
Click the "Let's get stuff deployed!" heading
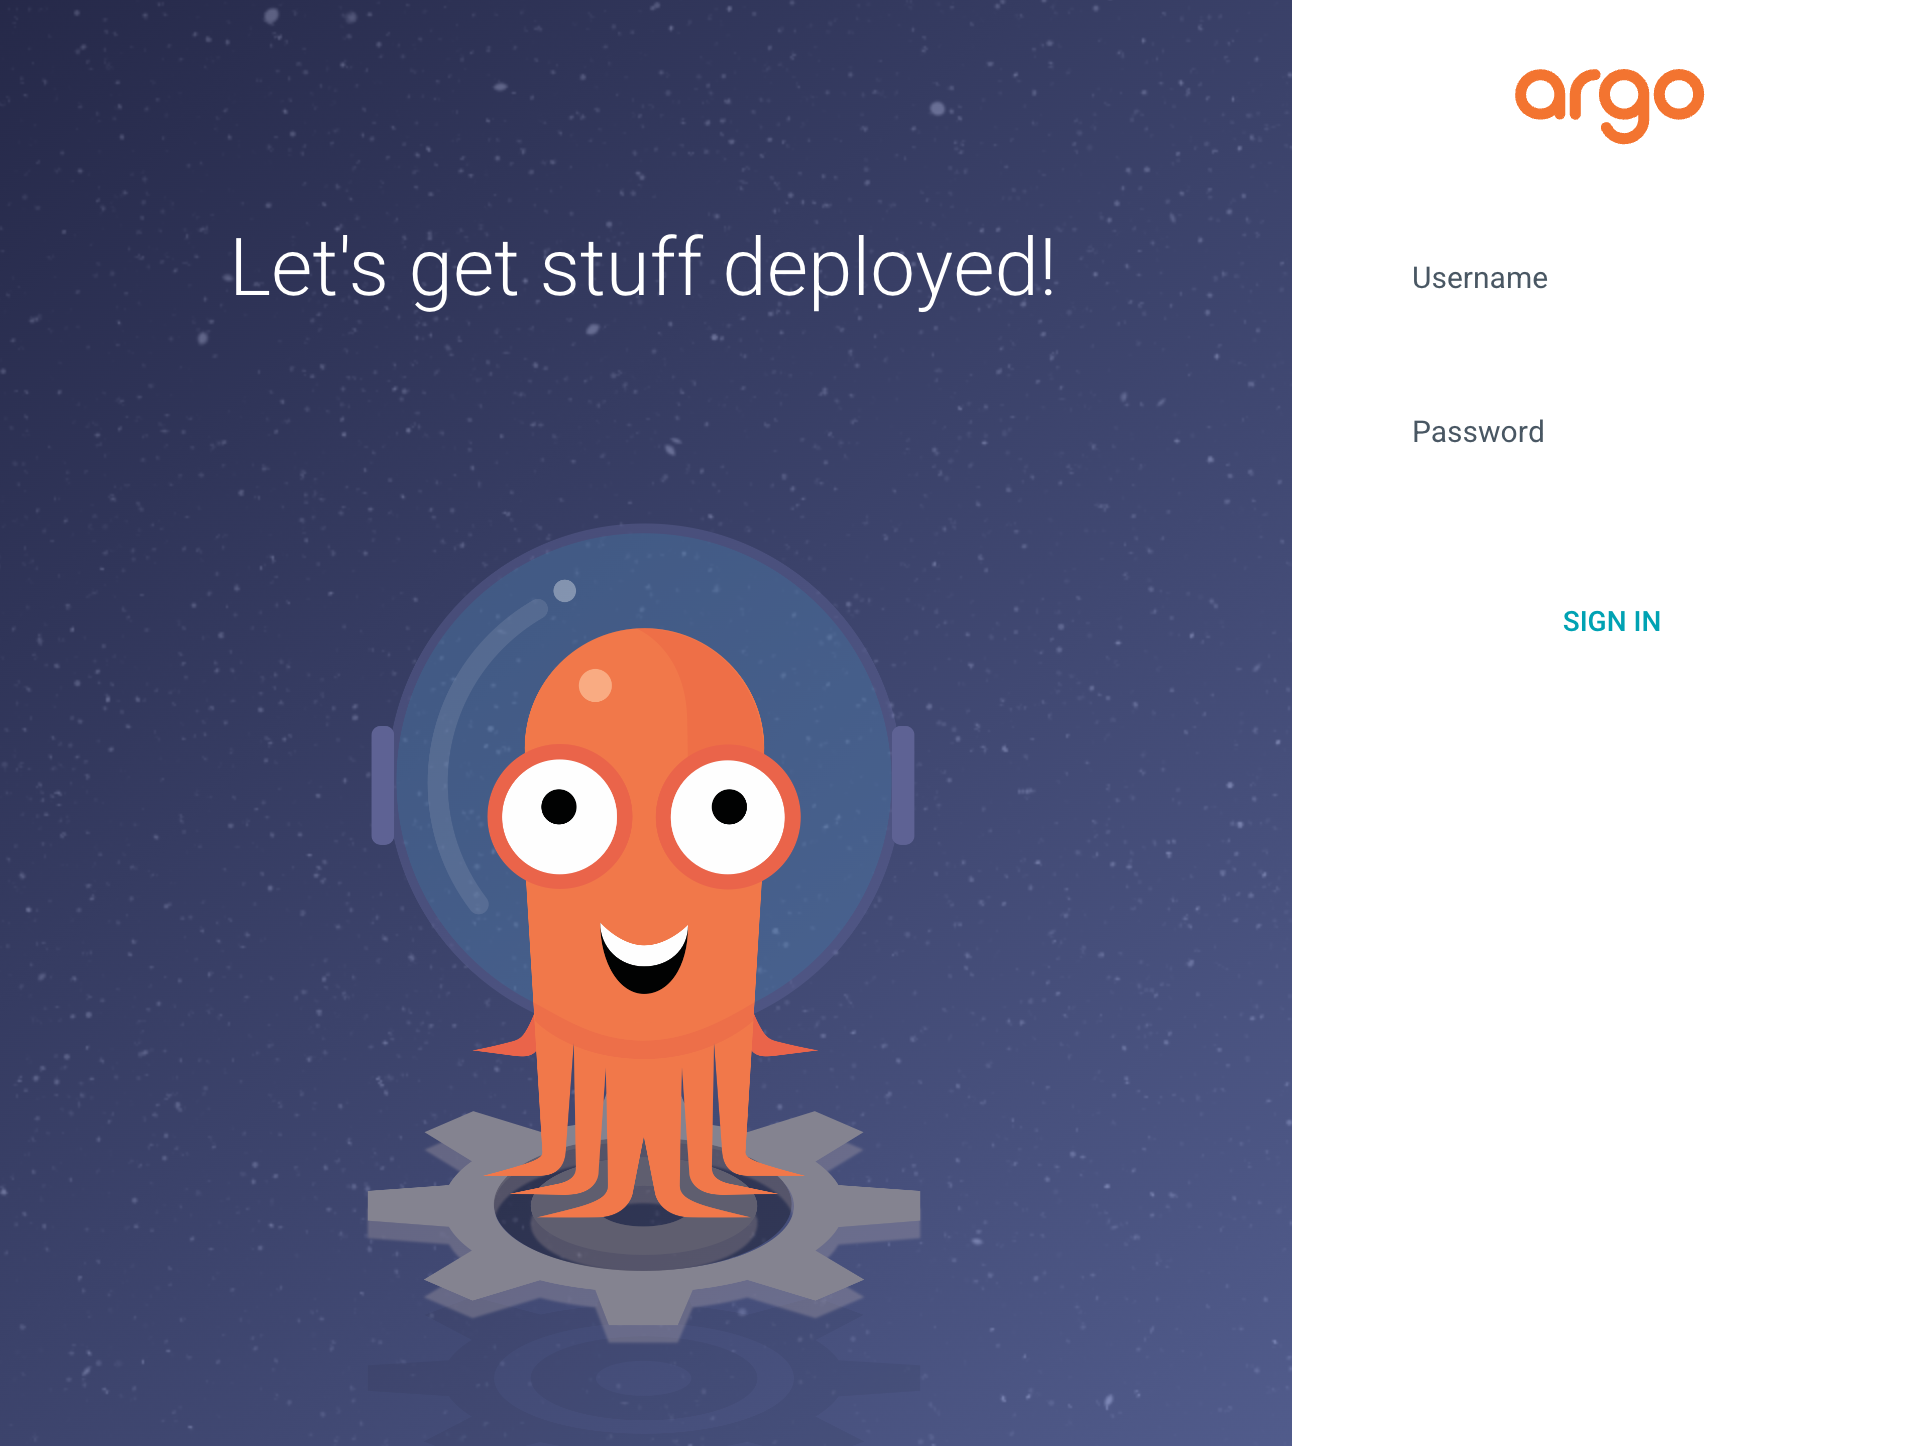point(643,268)
